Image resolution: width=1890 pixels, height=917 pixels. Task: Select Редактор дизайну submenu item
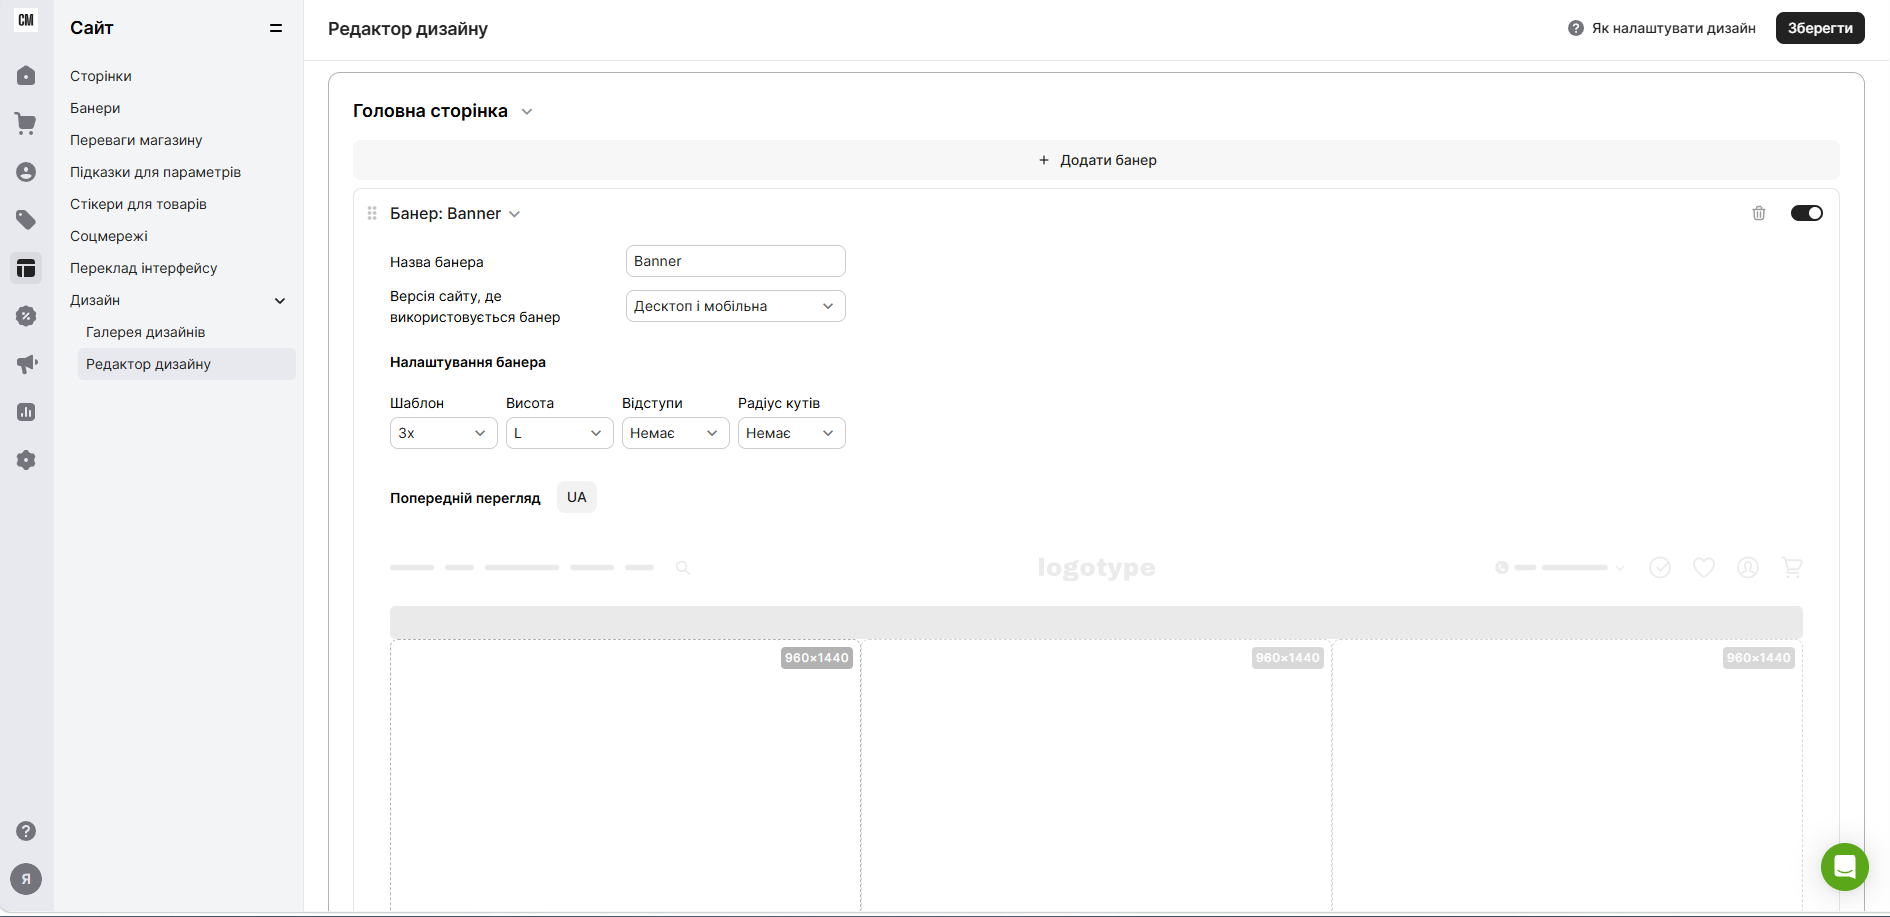click(x=187, y=364)
